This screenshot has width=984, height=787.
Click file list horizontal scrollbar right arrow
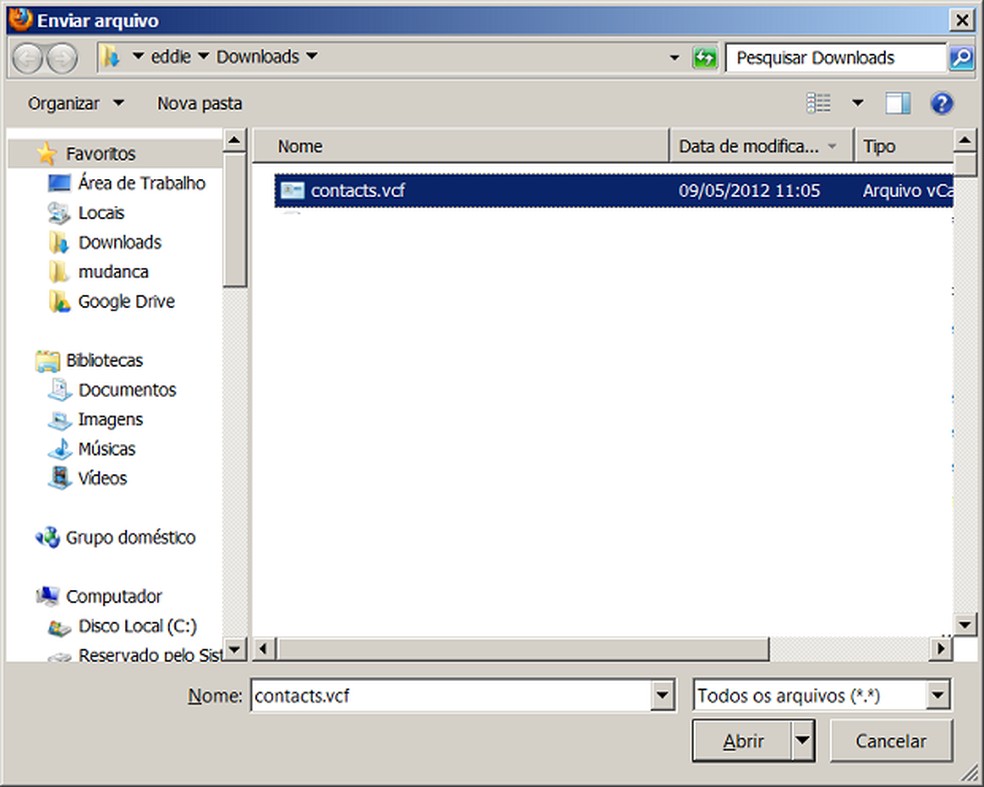tap(941, 648)
